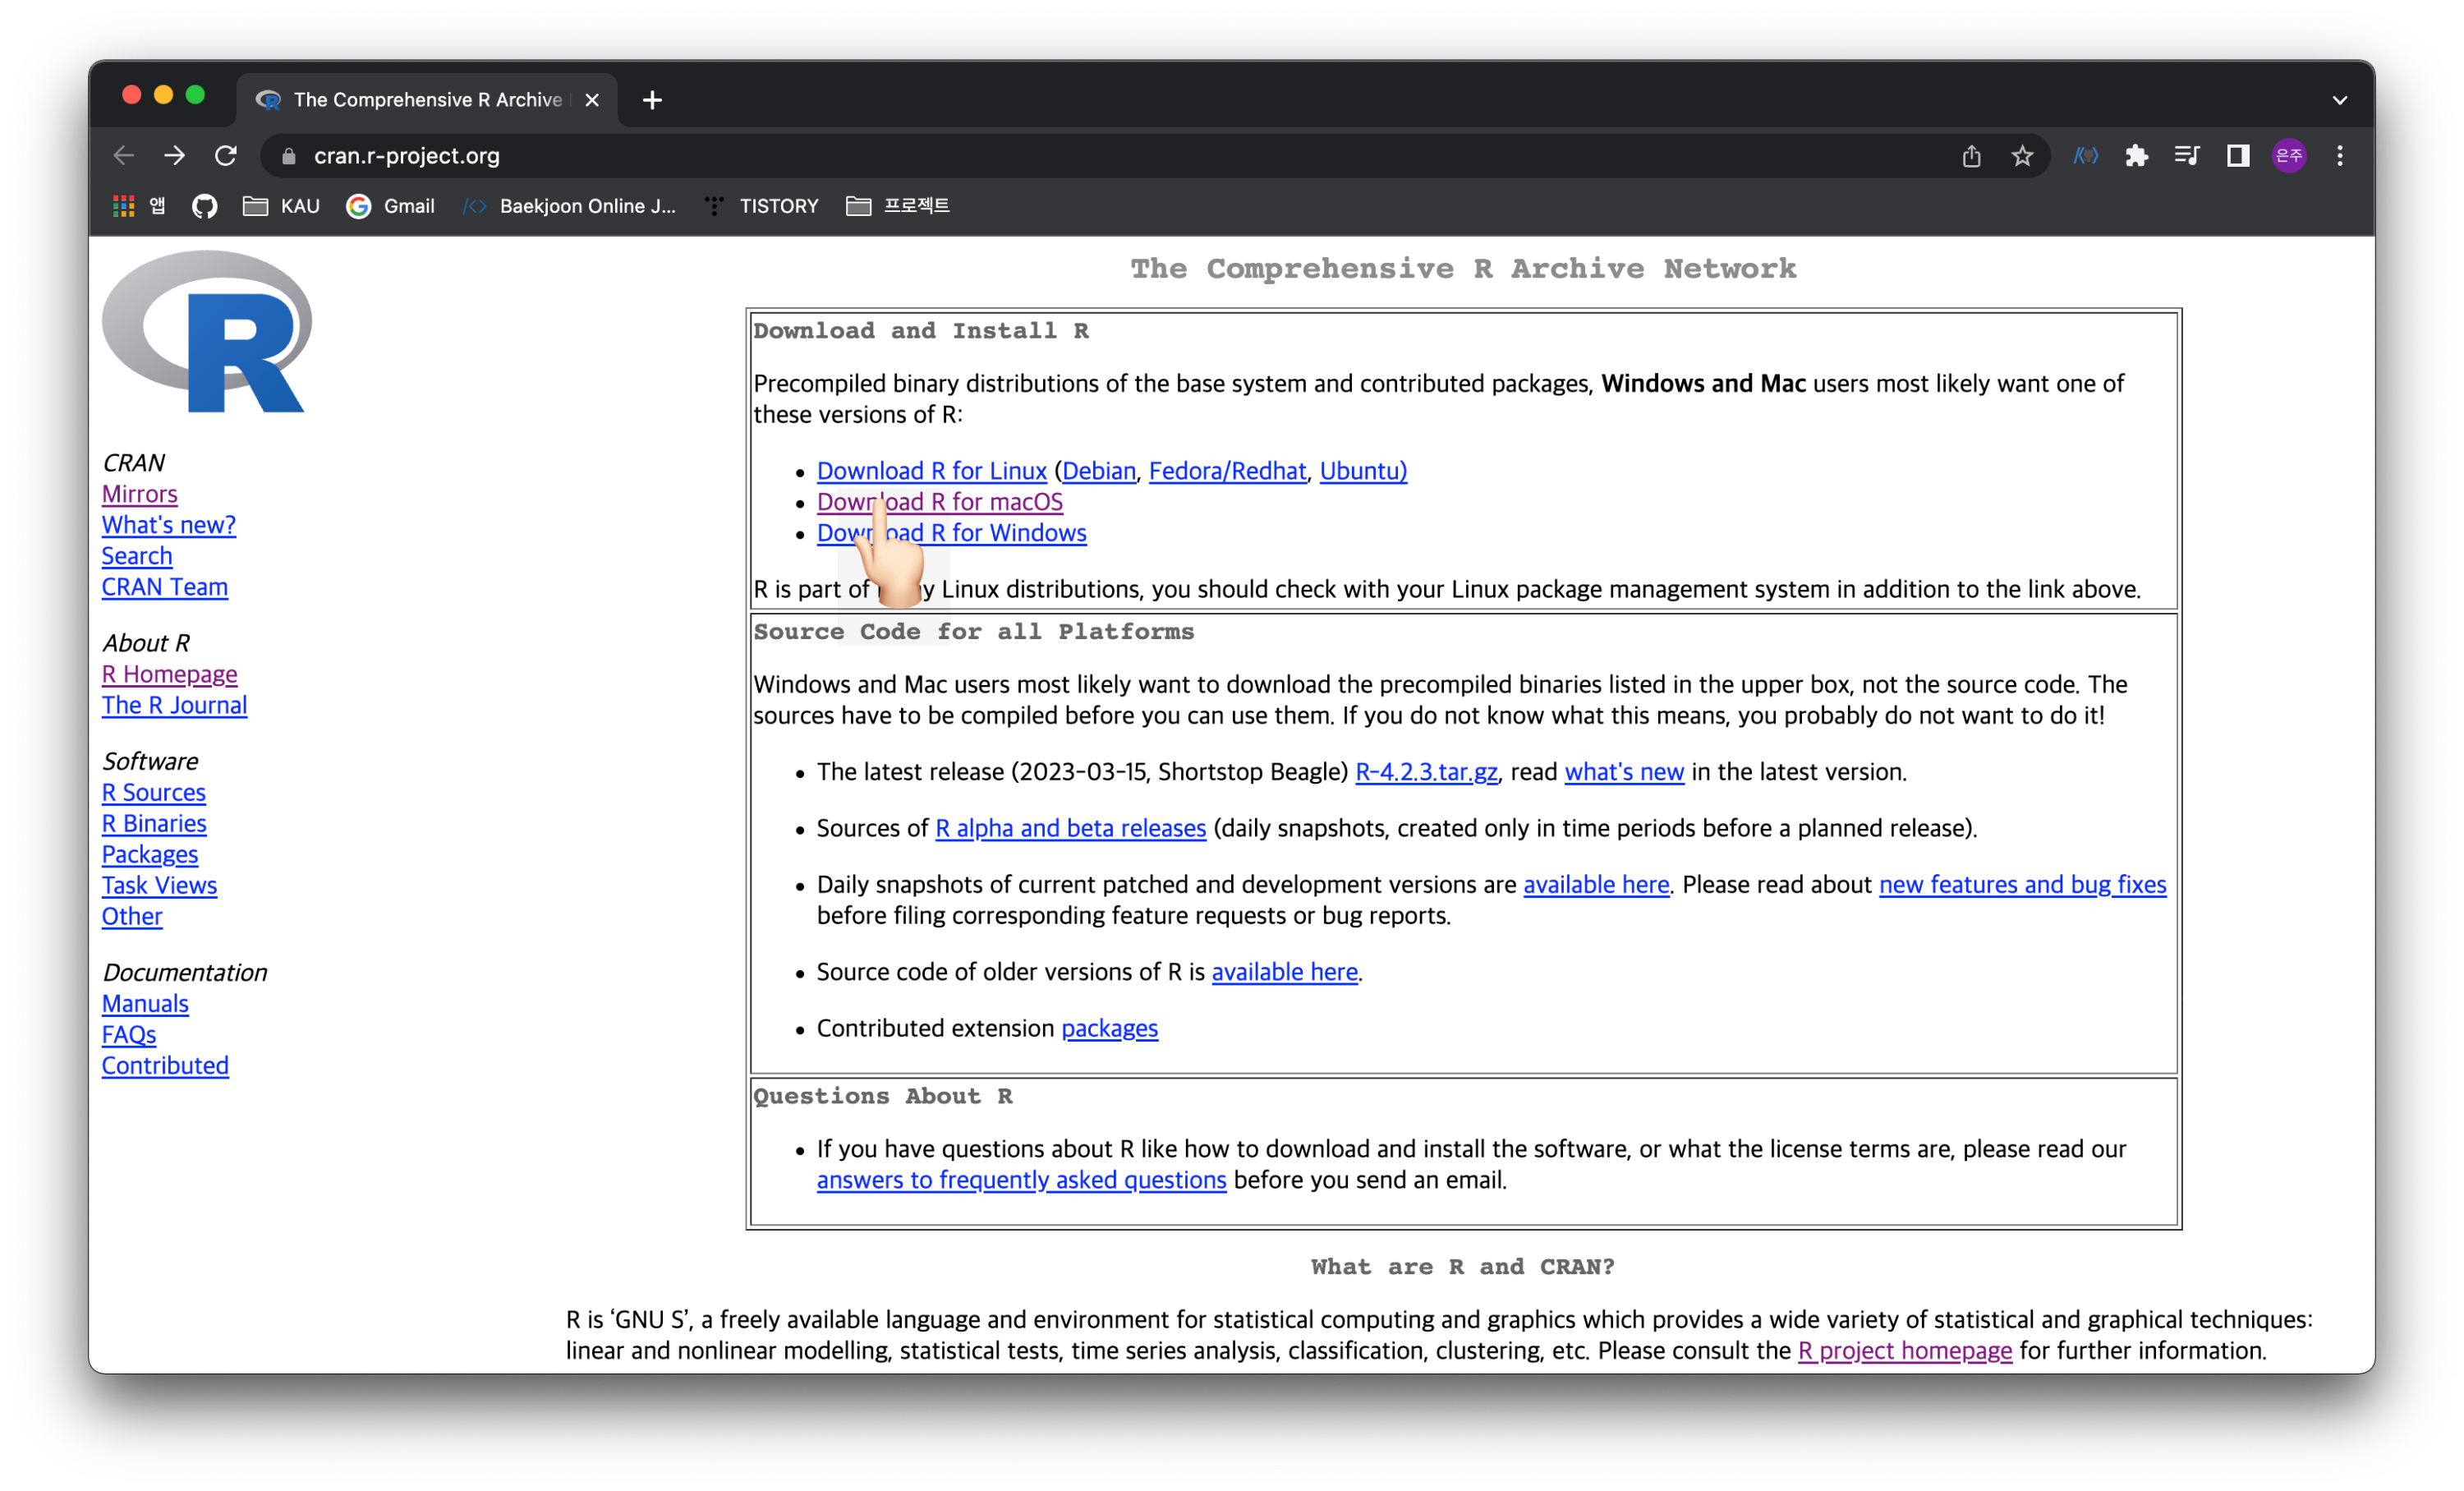Open the KAU bookmarks folder
Screen dimensions: 2464x1491
281,206
